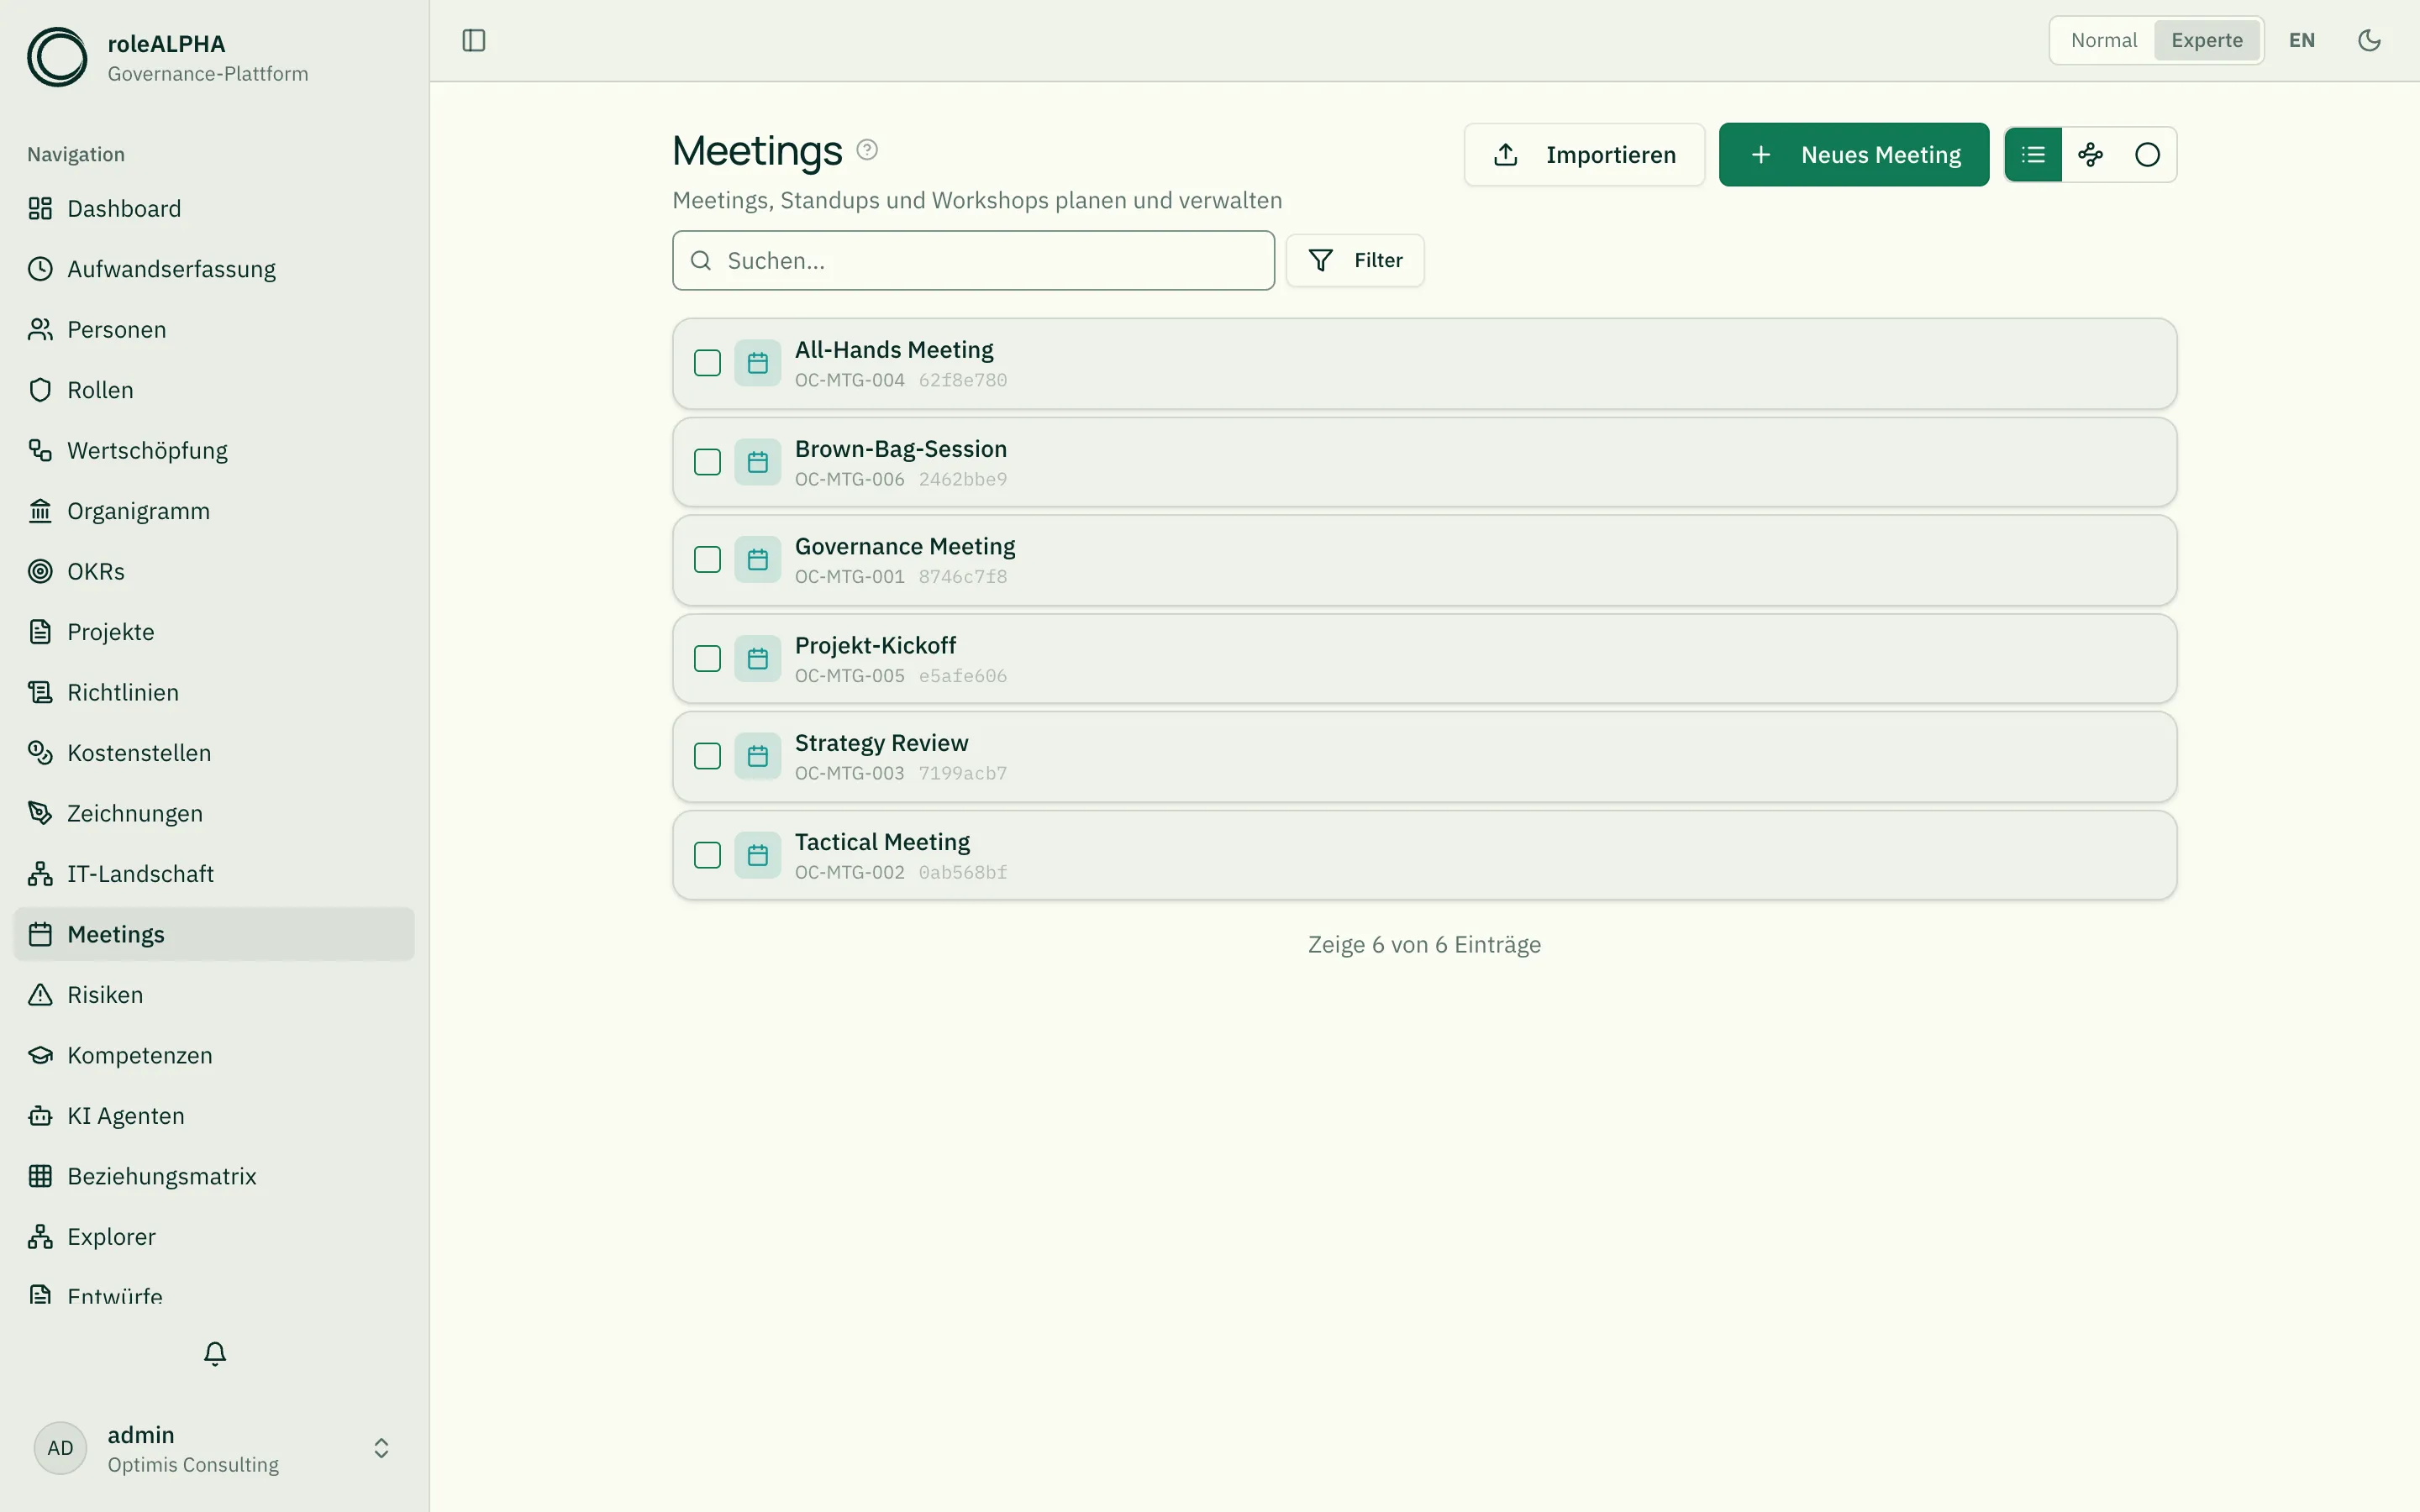Open Organigramm in the sidebar

pyautogui.click(x=214, y=511)
